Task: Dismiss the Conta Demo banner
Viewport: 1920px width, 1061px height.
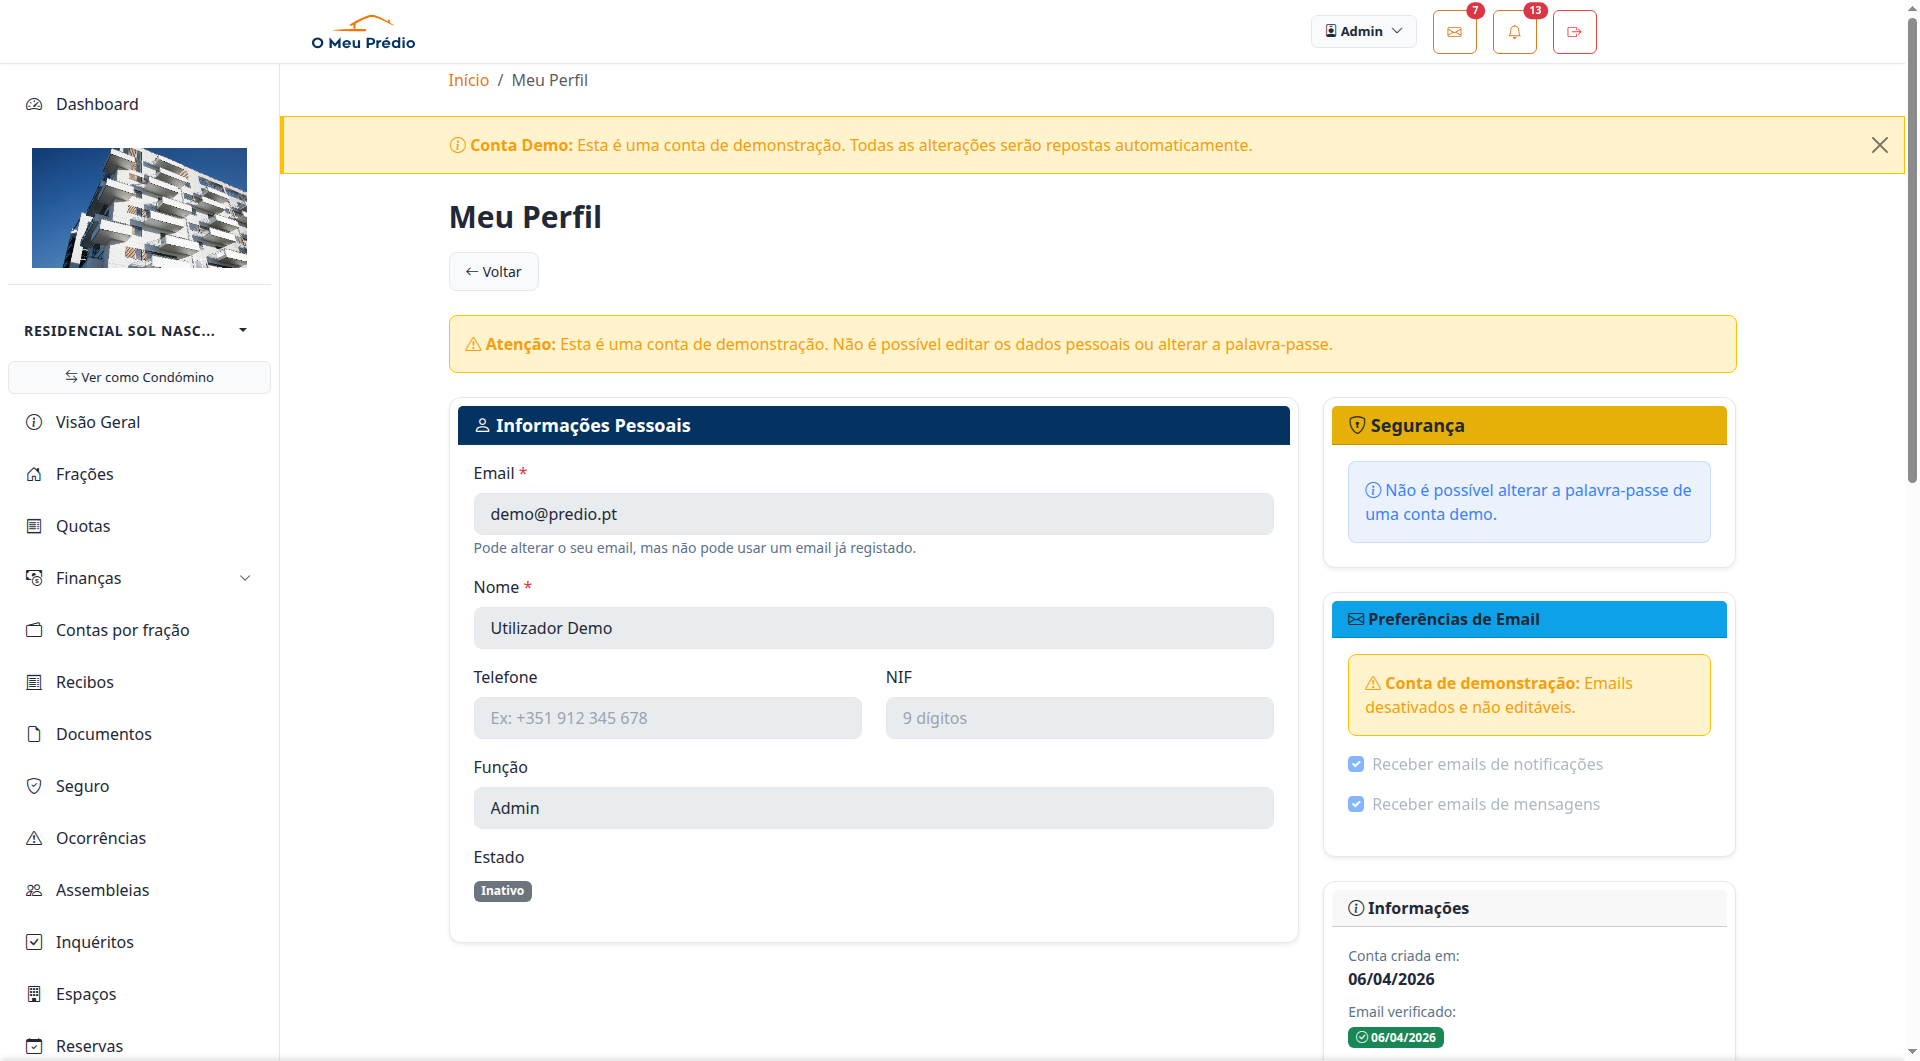Action: (1879, 145)
